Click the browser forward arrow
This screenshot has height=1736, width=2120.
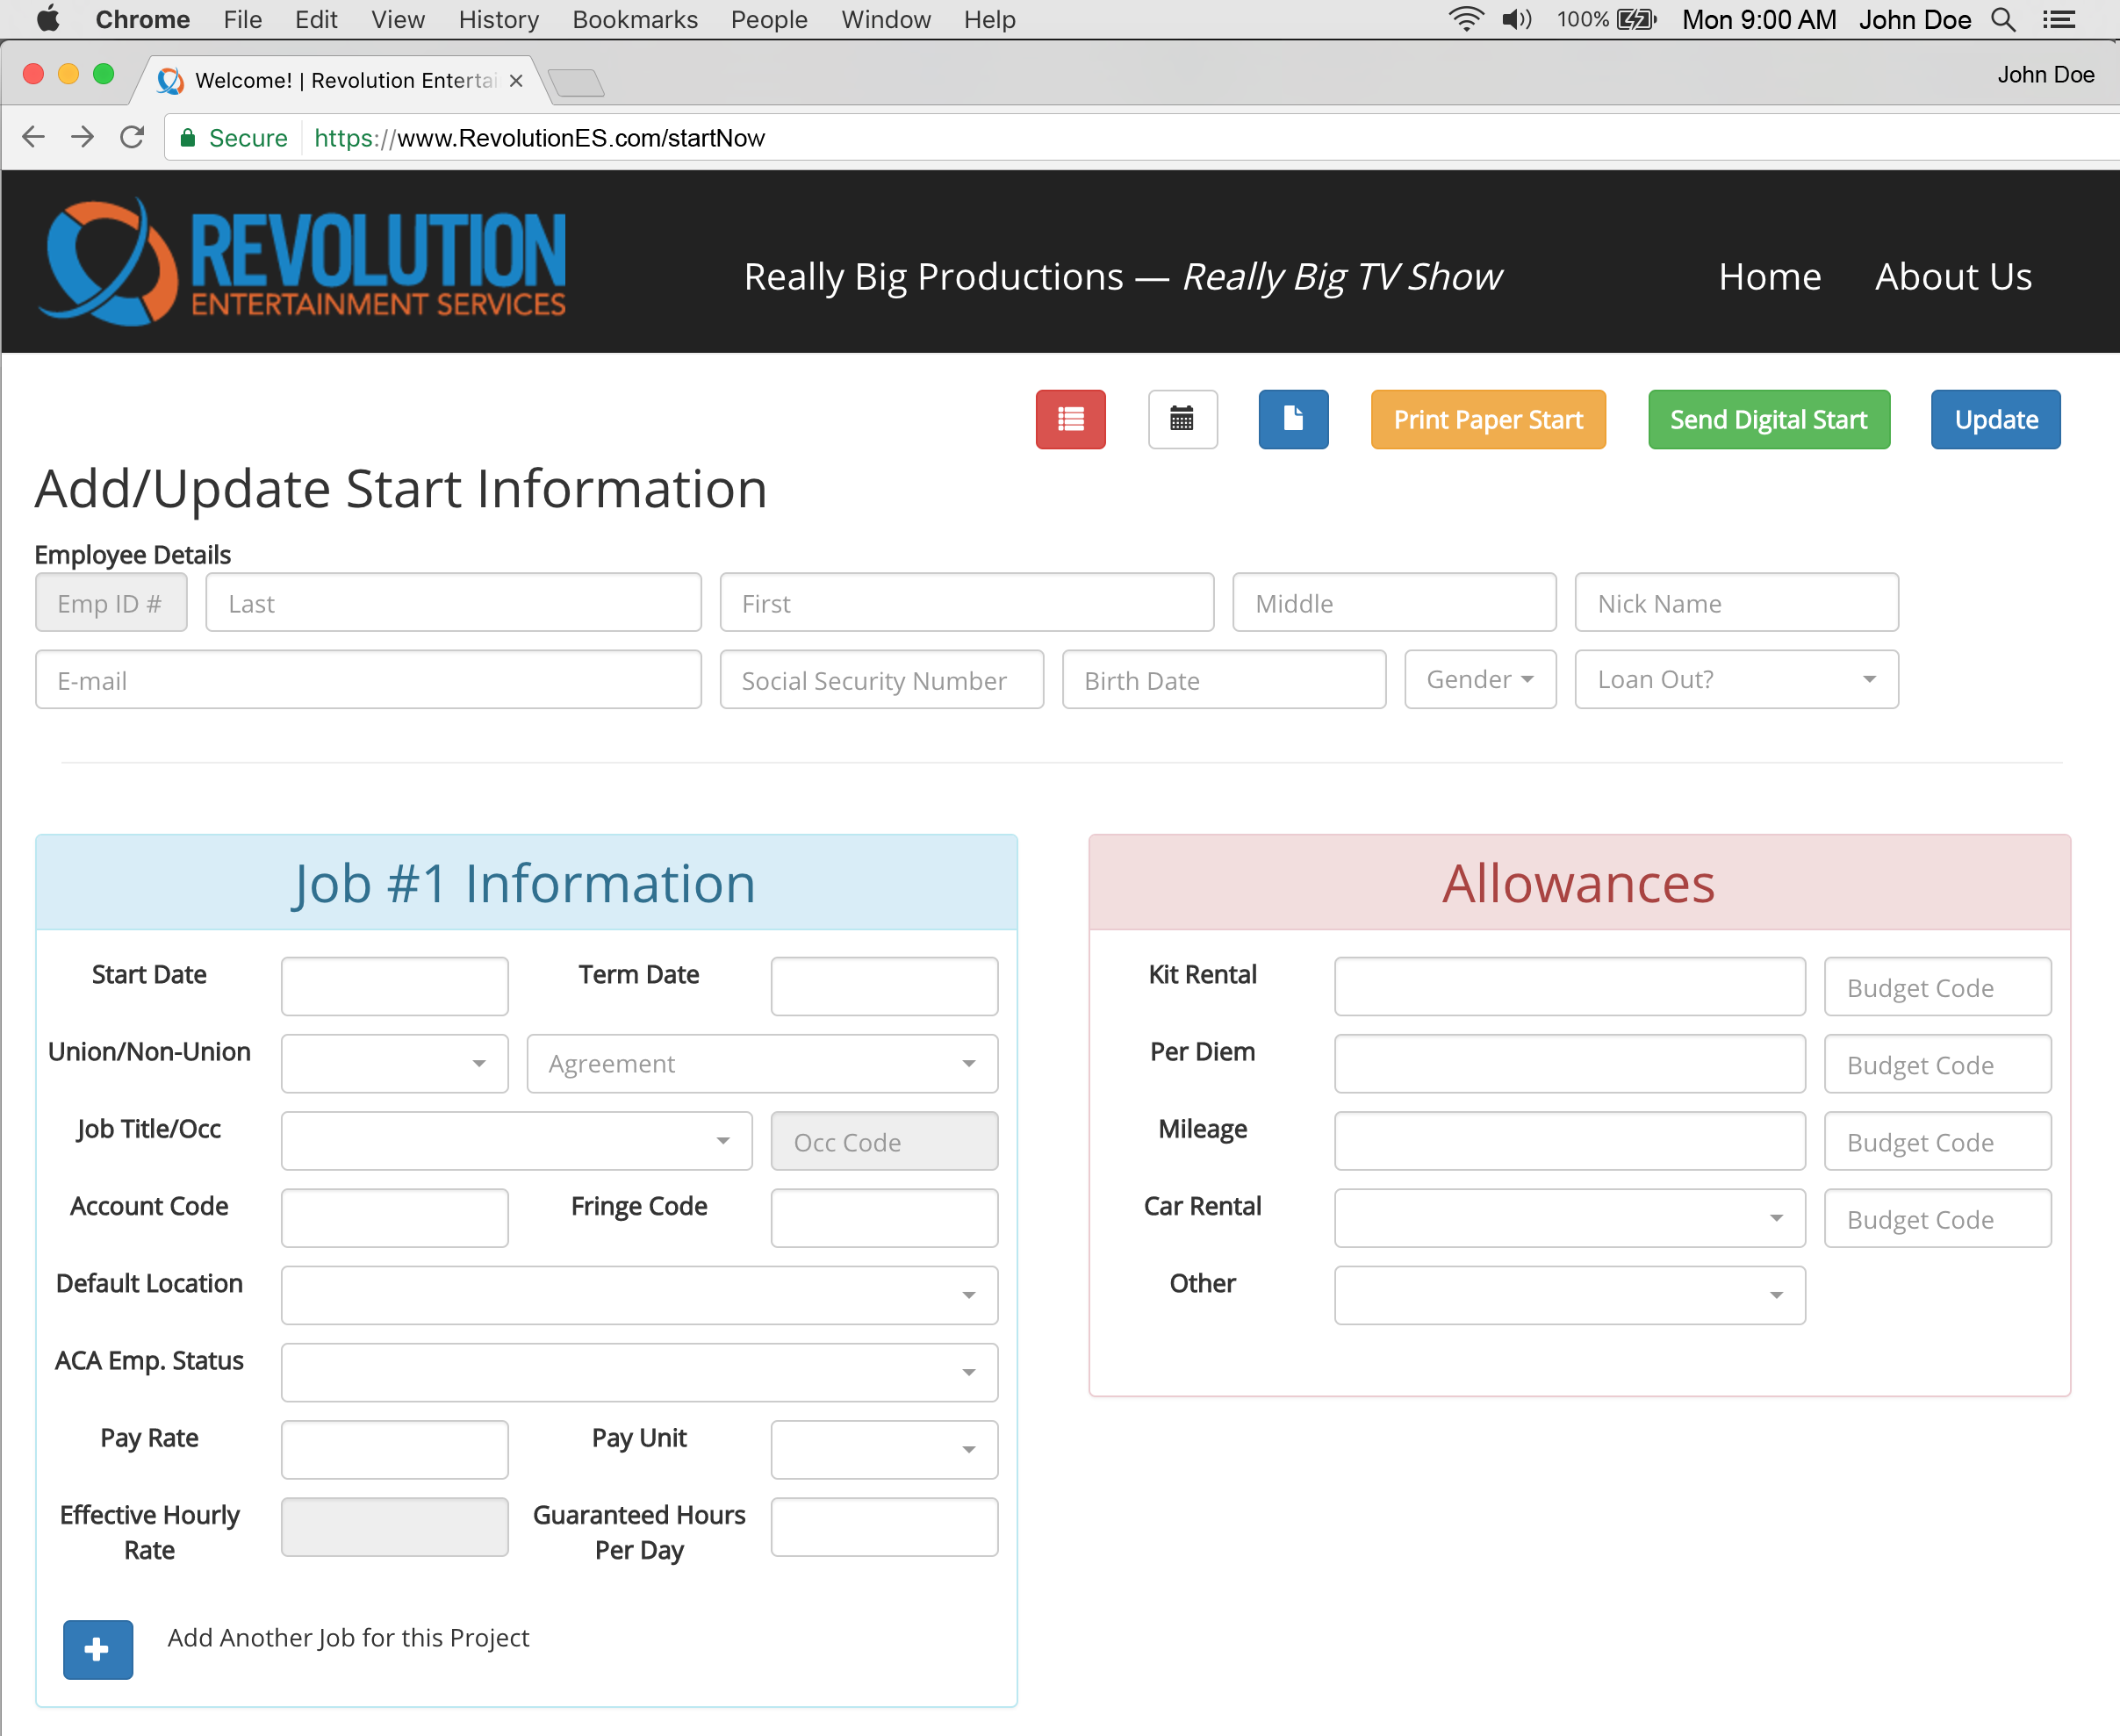pyautogui.click(x=82, y=137)
